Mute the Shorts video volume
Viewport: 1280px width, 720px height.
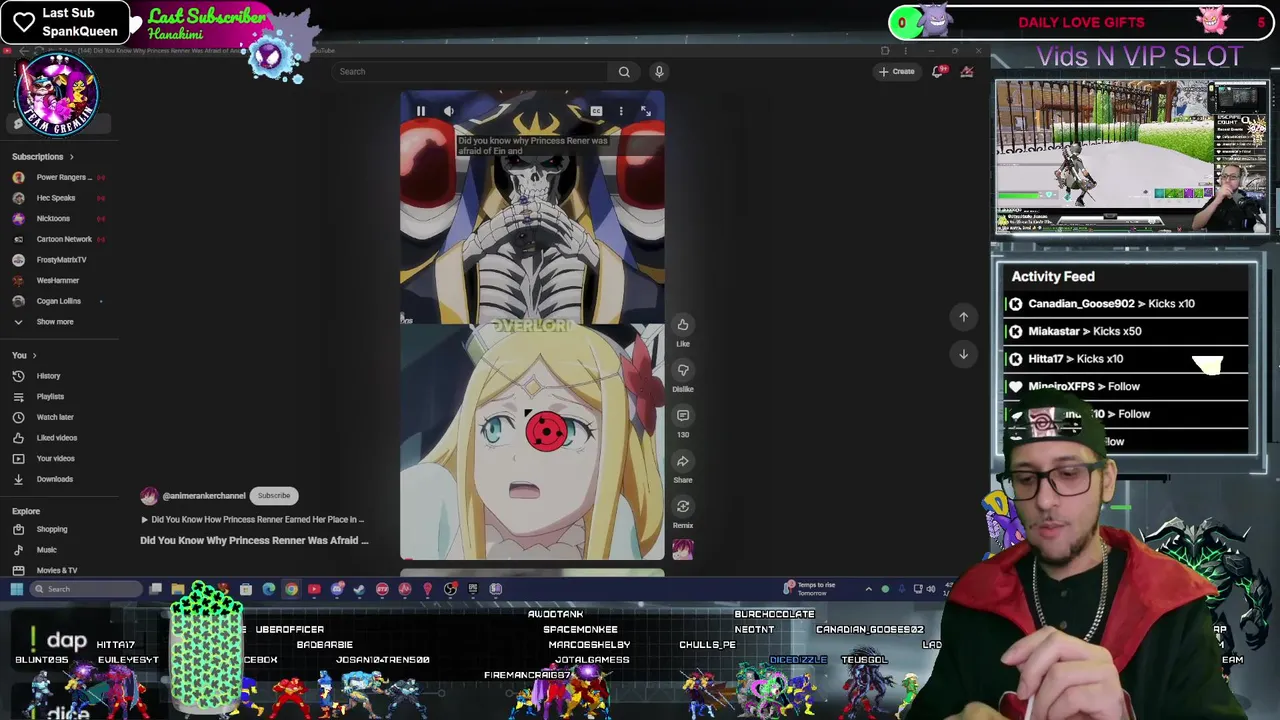point(448,111)
